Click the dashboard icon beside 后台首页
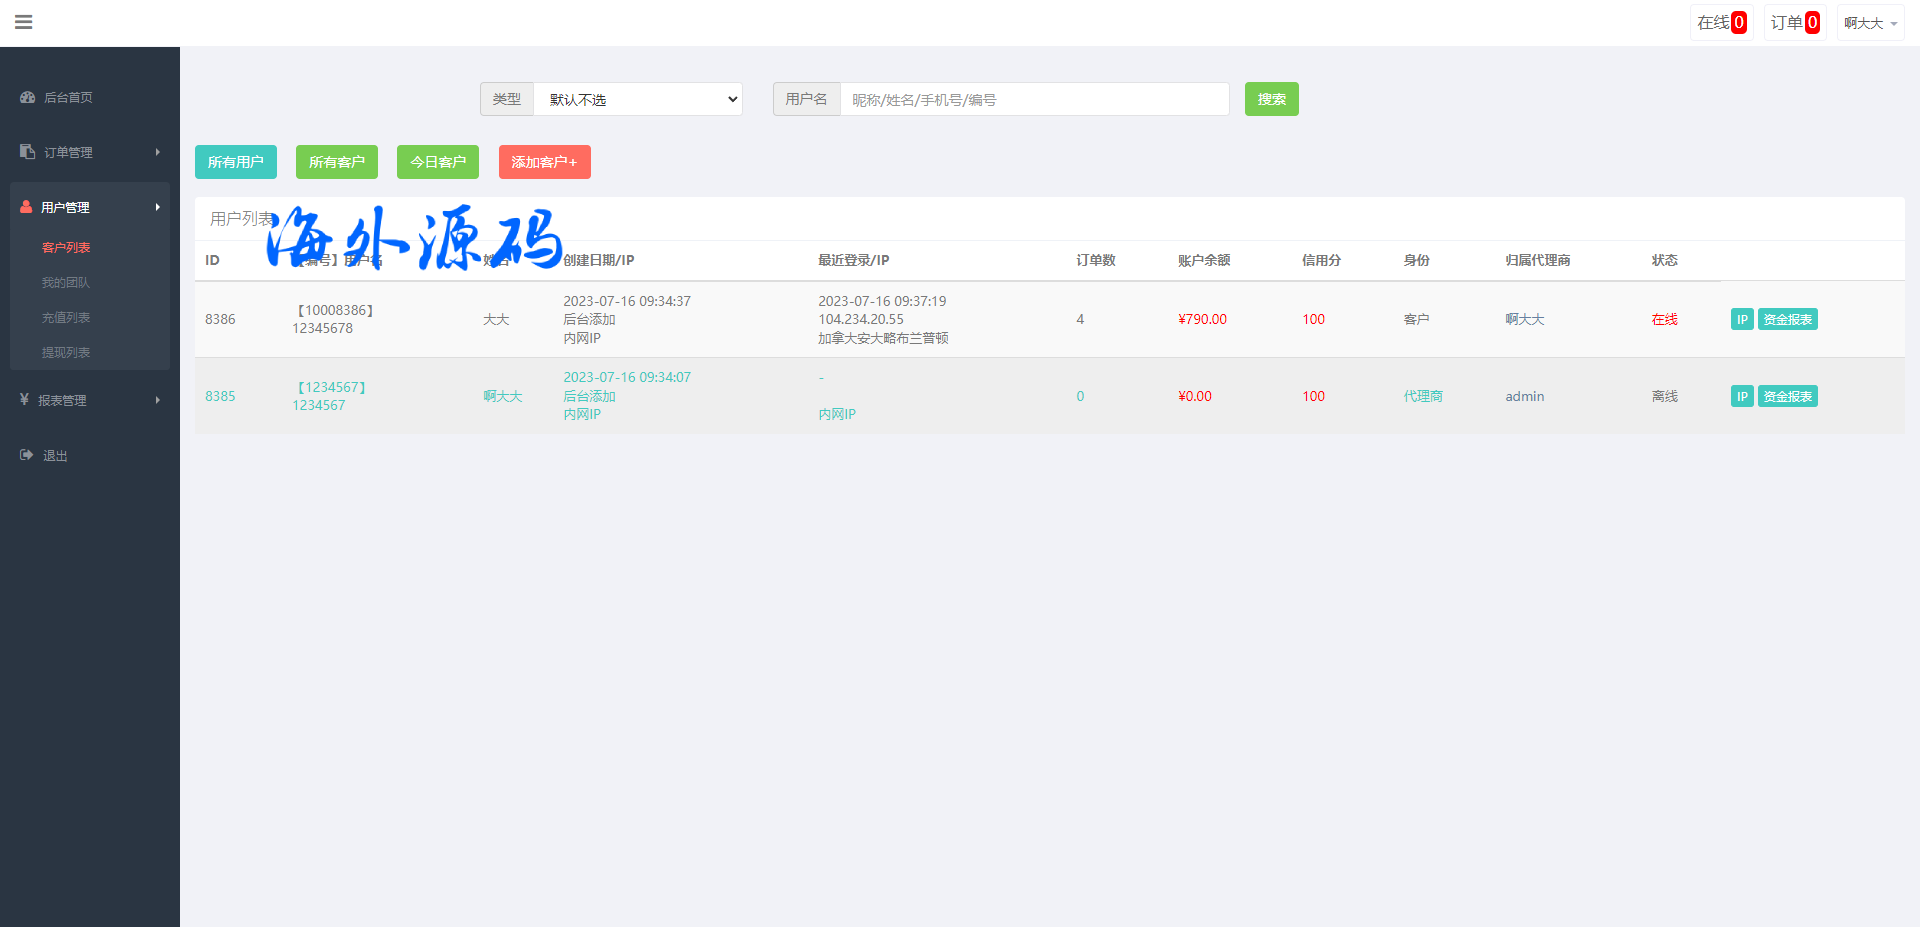Viewport: 1920px width, 927px height. (x=27, y=97)
